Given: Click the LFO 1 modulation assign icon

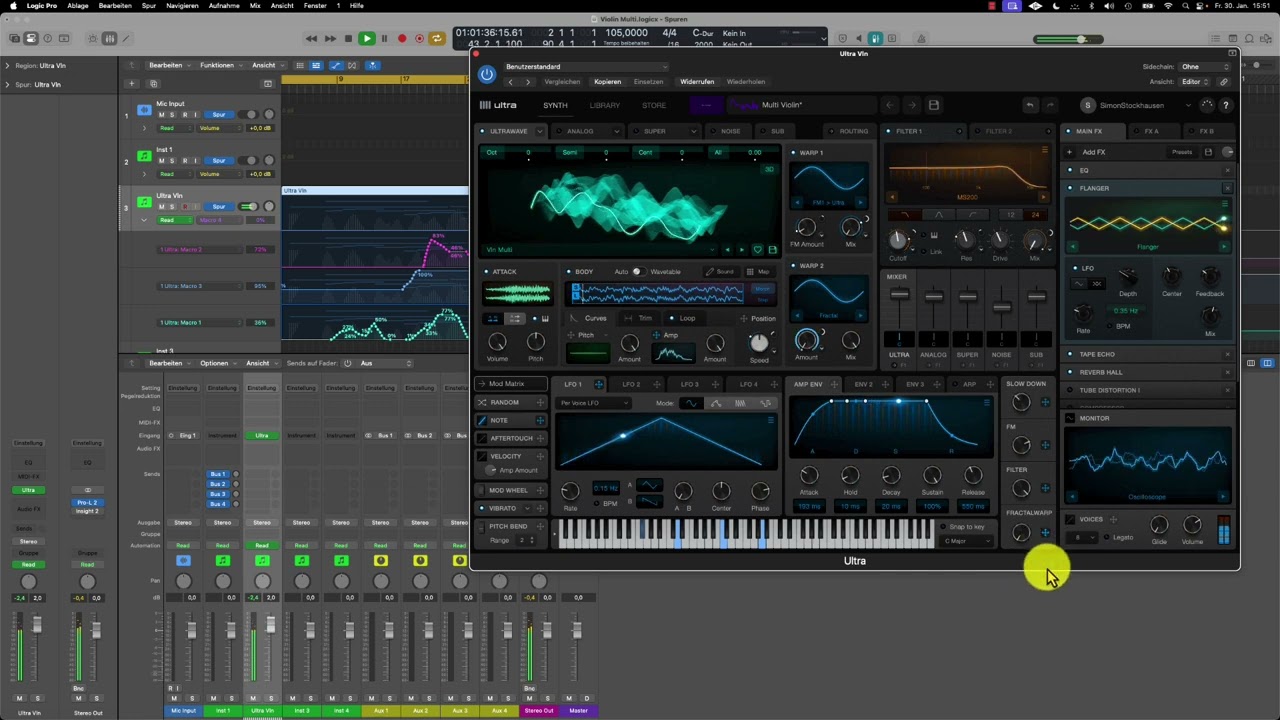Looking at the screenshot, I should click(599, 384).
